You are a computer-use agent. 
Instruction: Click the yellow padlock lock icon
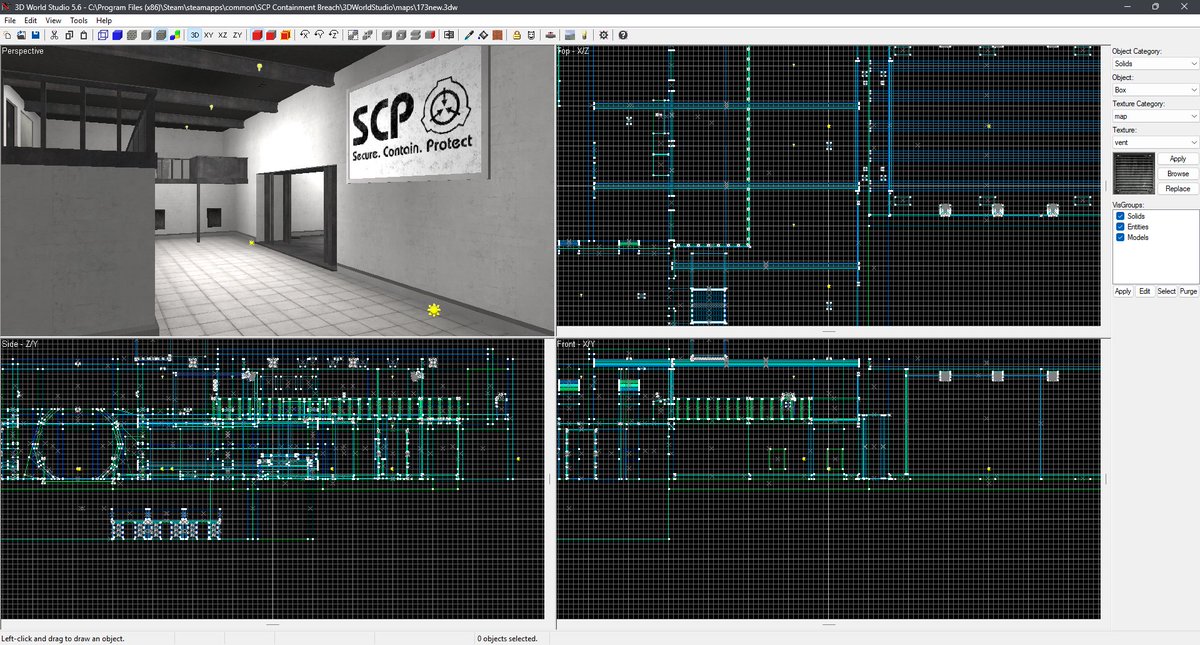tap(516, 35)
